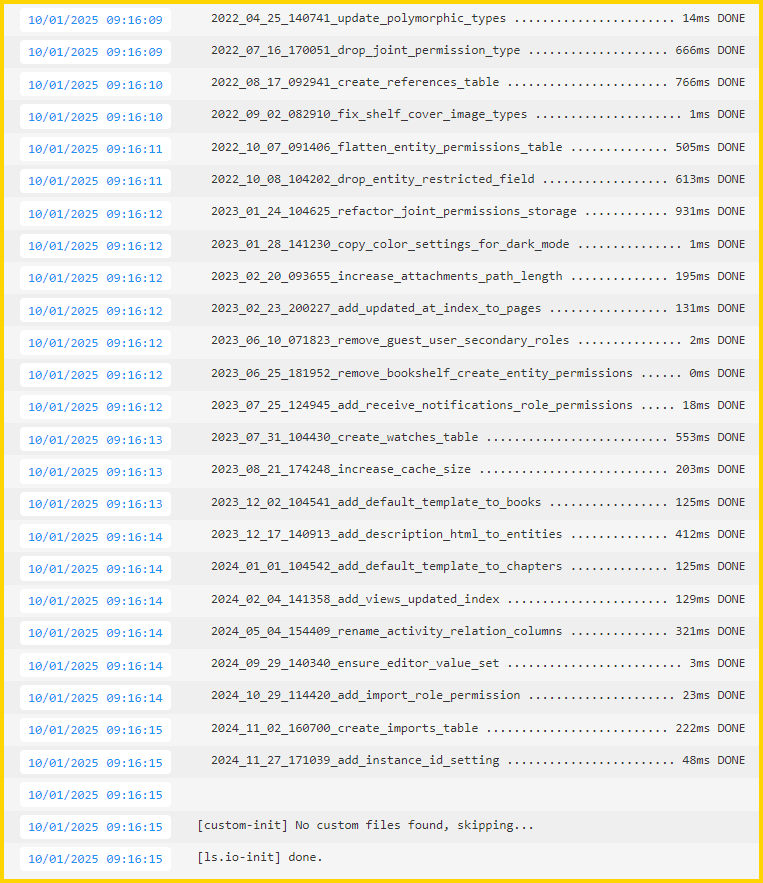Click timestamp beside copy_color_settings_for_dark_mode line
The width and height of the screenshot is (763, 883).
[x=95, y=246]
